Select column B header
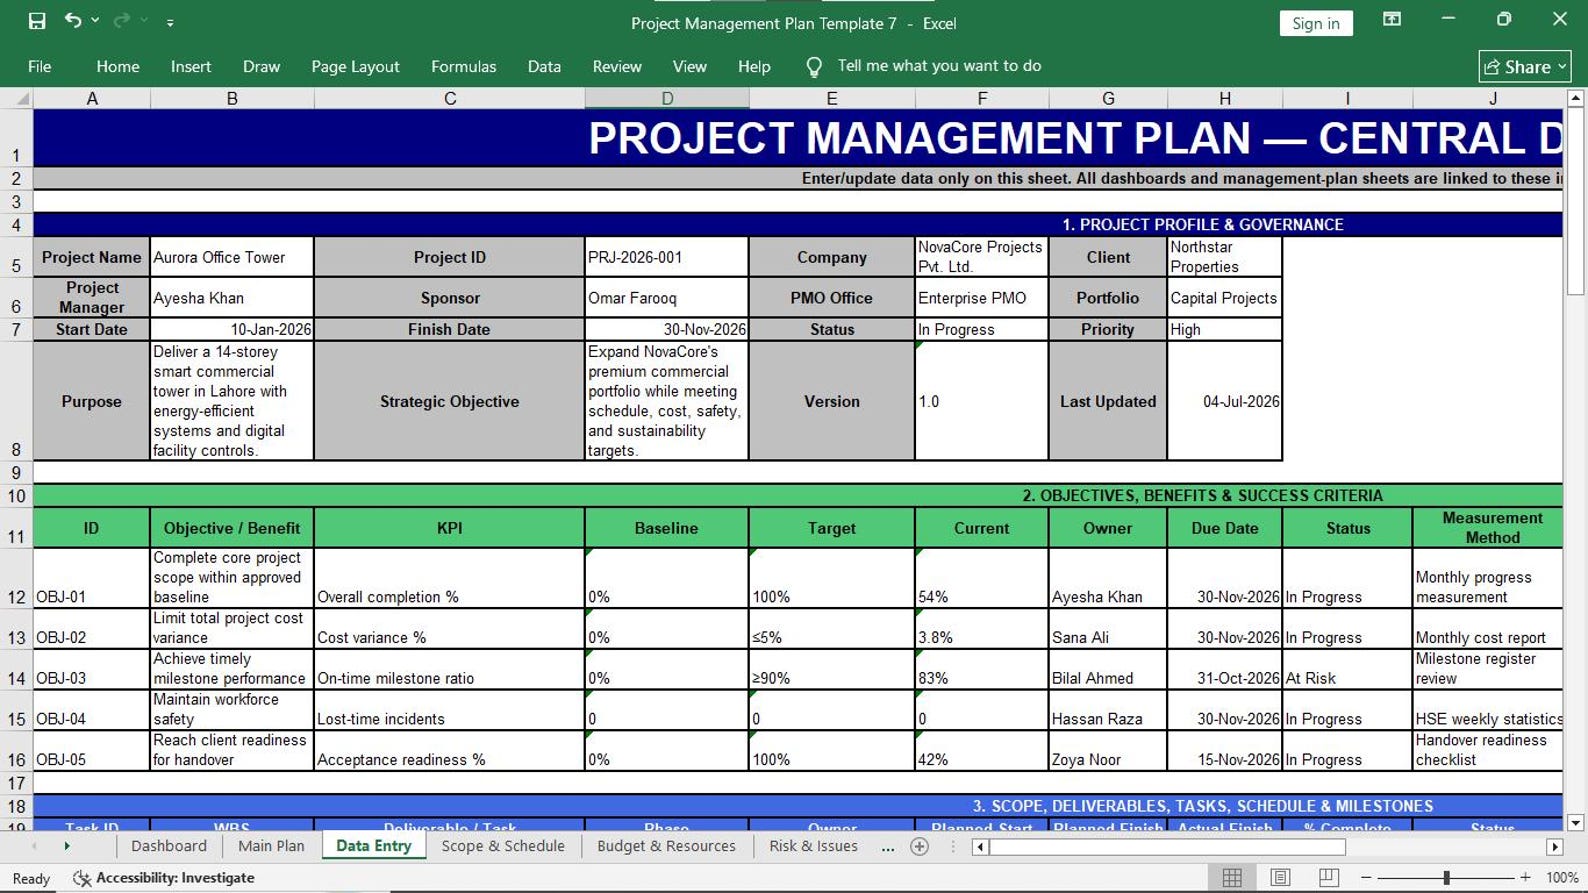1588x893 pixels. tap(232, 98)
